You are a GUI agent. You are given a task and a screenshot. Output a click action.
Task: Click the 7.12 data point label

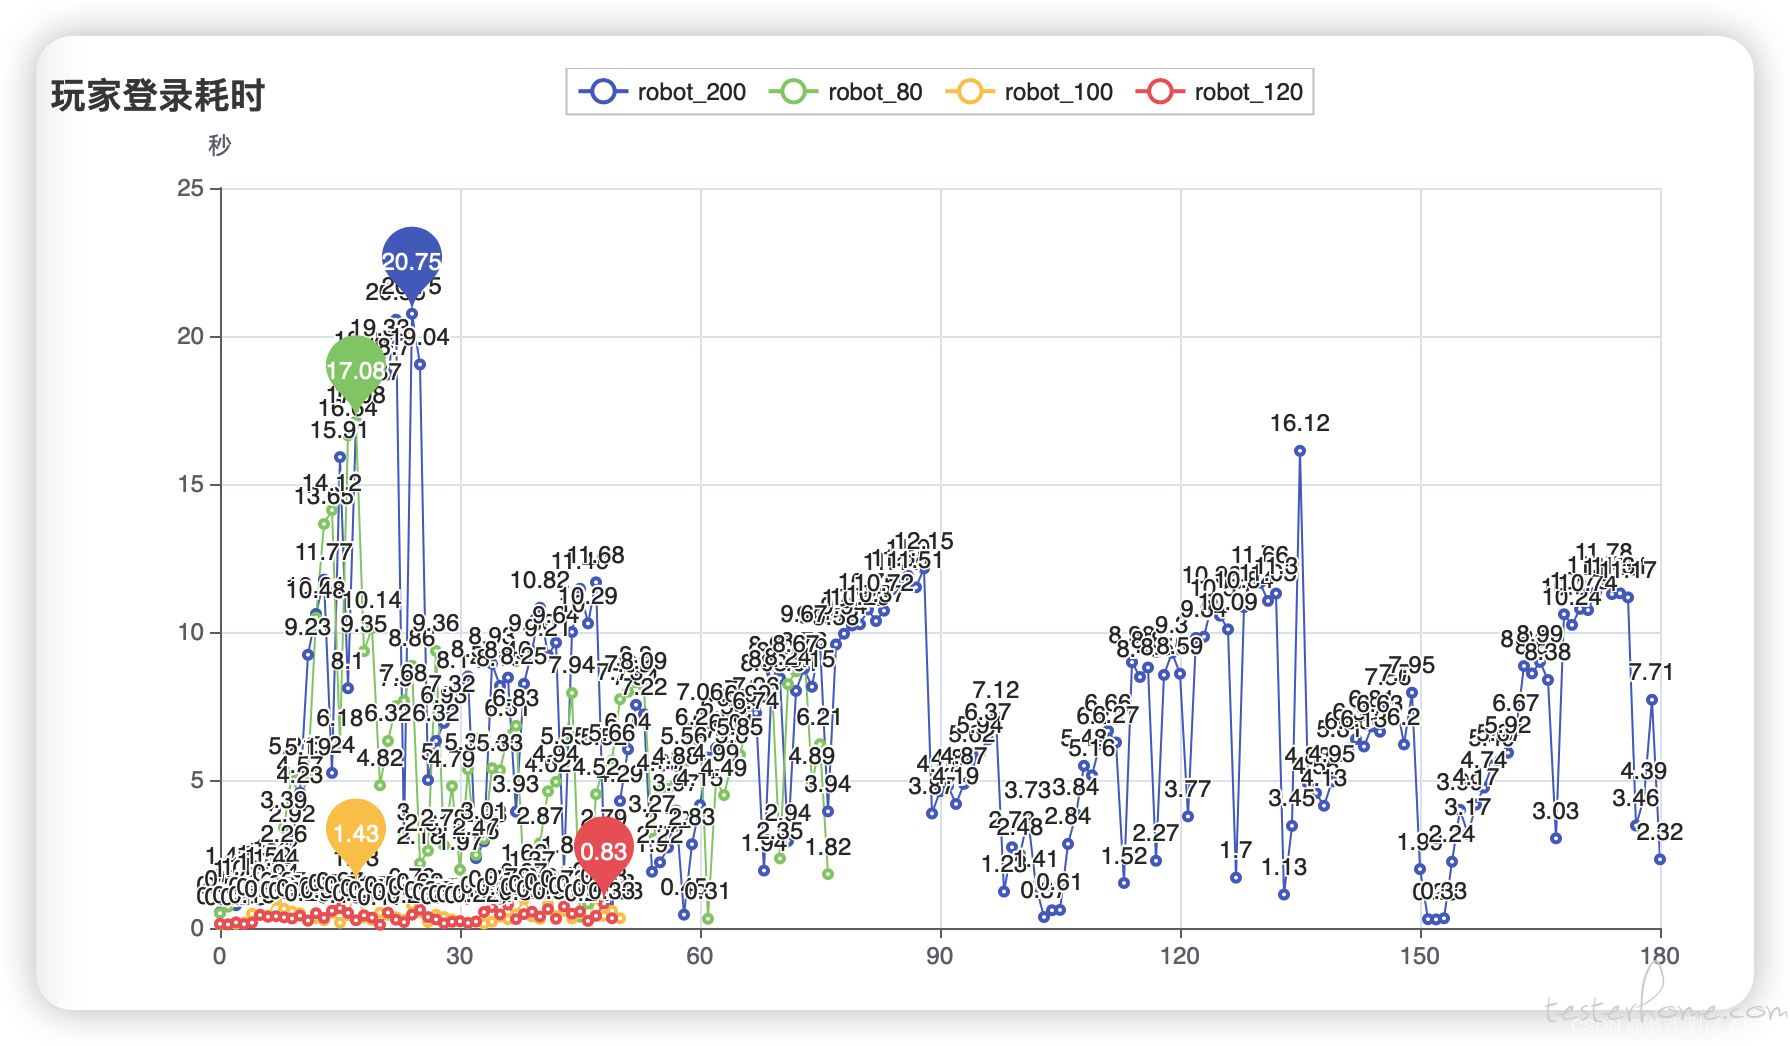pos(995,690)
